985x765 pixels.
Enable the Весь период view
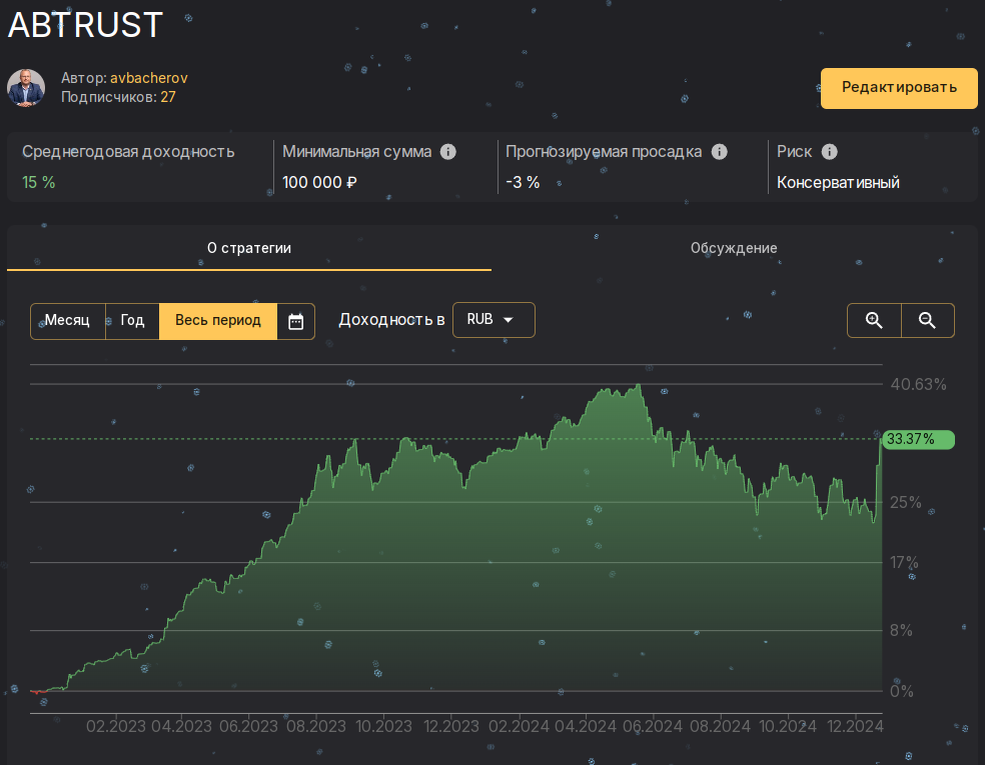217,320
